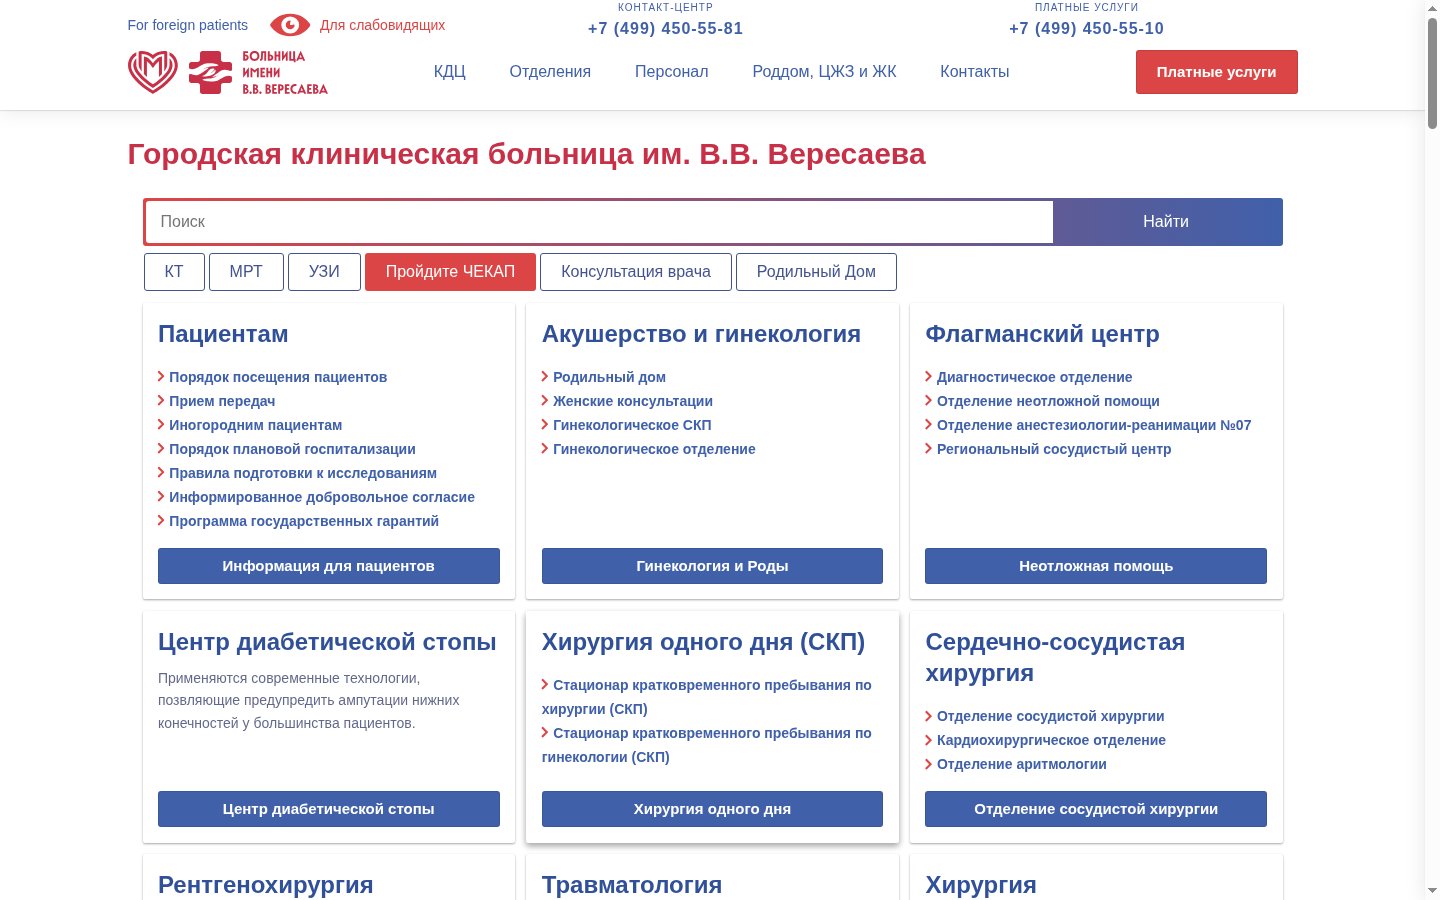Screen dimensions: 1440x900
Task: Open the КДЦ menu item
Action: click(x=450, y=72)
